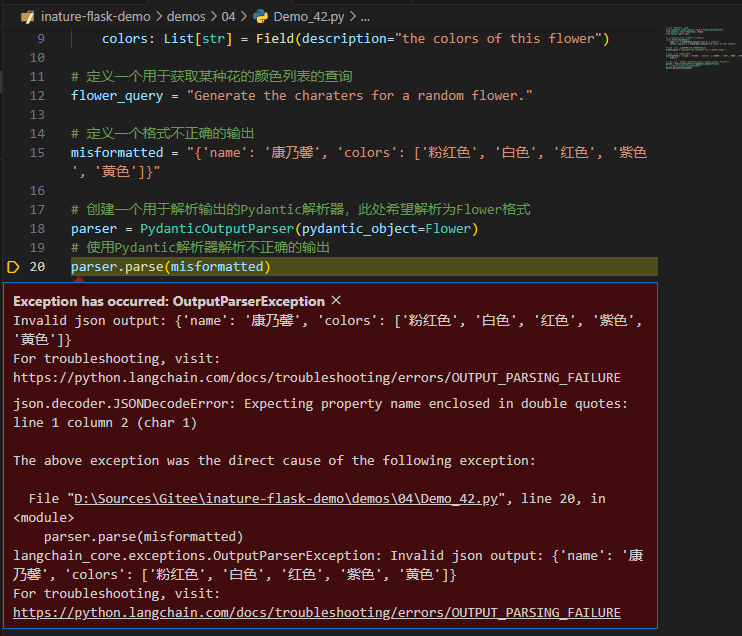
Task: Open the inature-flask-demo breadcrumb folder
Action: click(96, 17)
